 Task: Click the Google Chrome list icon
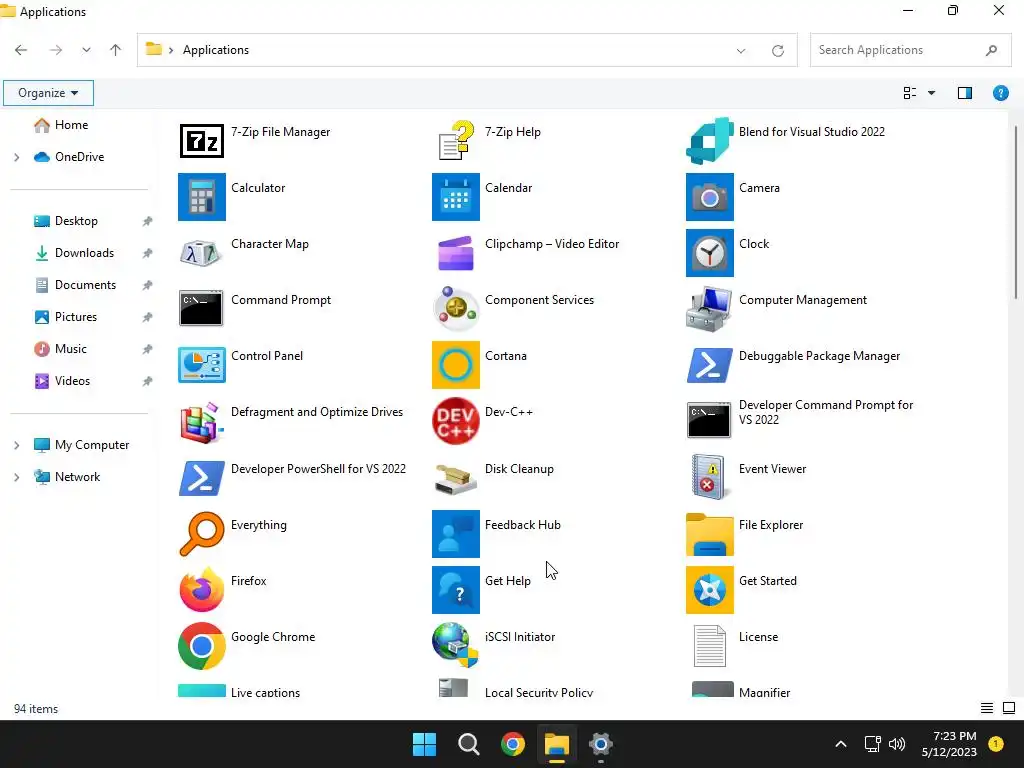pyautogui.click(x=202, y=646)
